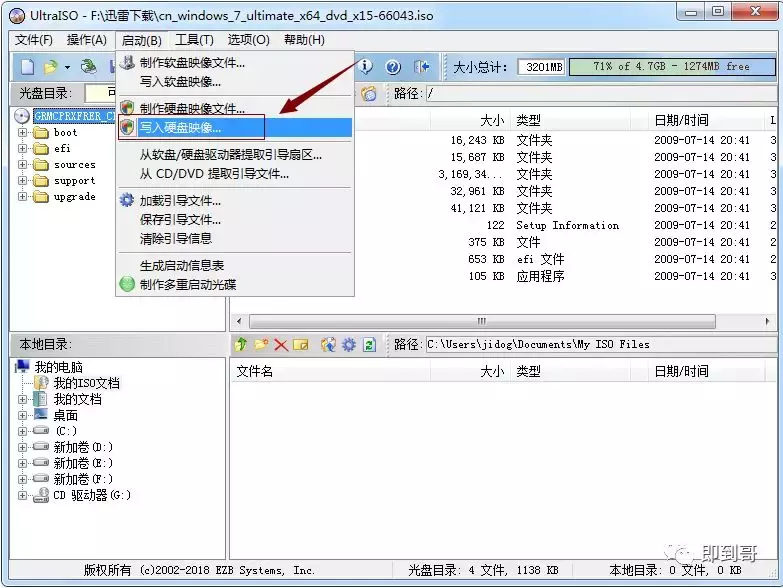Expand the sources folder tree node
783x588 pixels.
pyautogui.click(x=22, y=164)
